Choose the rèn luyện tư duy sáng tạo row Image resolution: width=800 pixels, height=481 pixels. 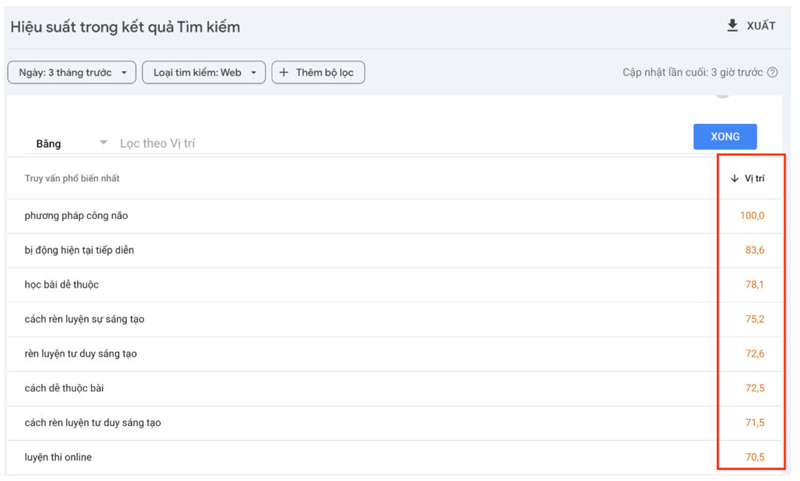tap(81, 354)
